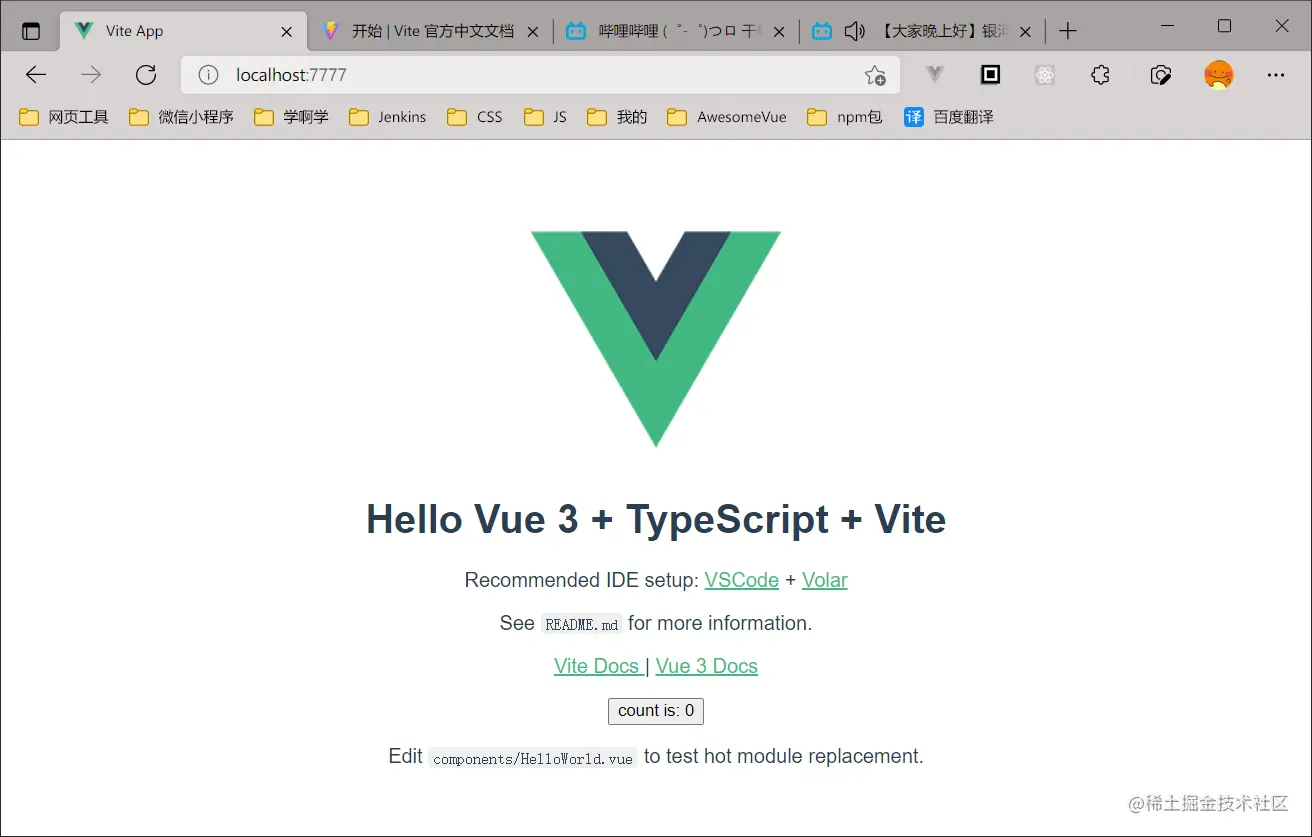Open the 百度翻译 bookmark

(x=949, y=117)
